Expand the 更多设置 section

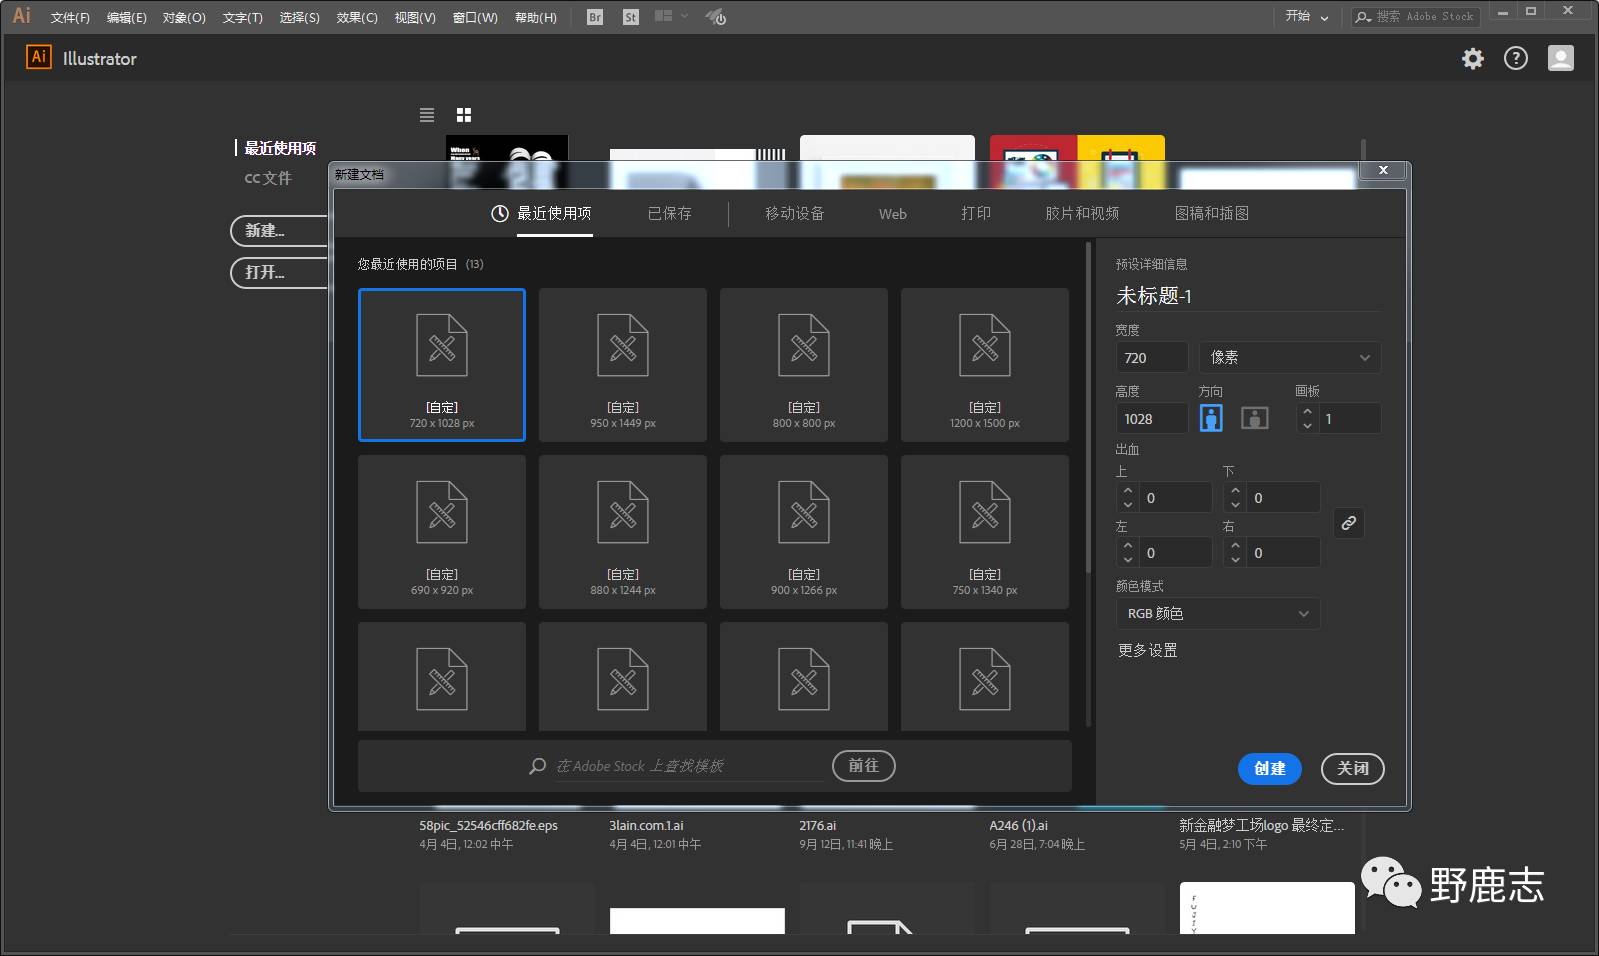1147,650
